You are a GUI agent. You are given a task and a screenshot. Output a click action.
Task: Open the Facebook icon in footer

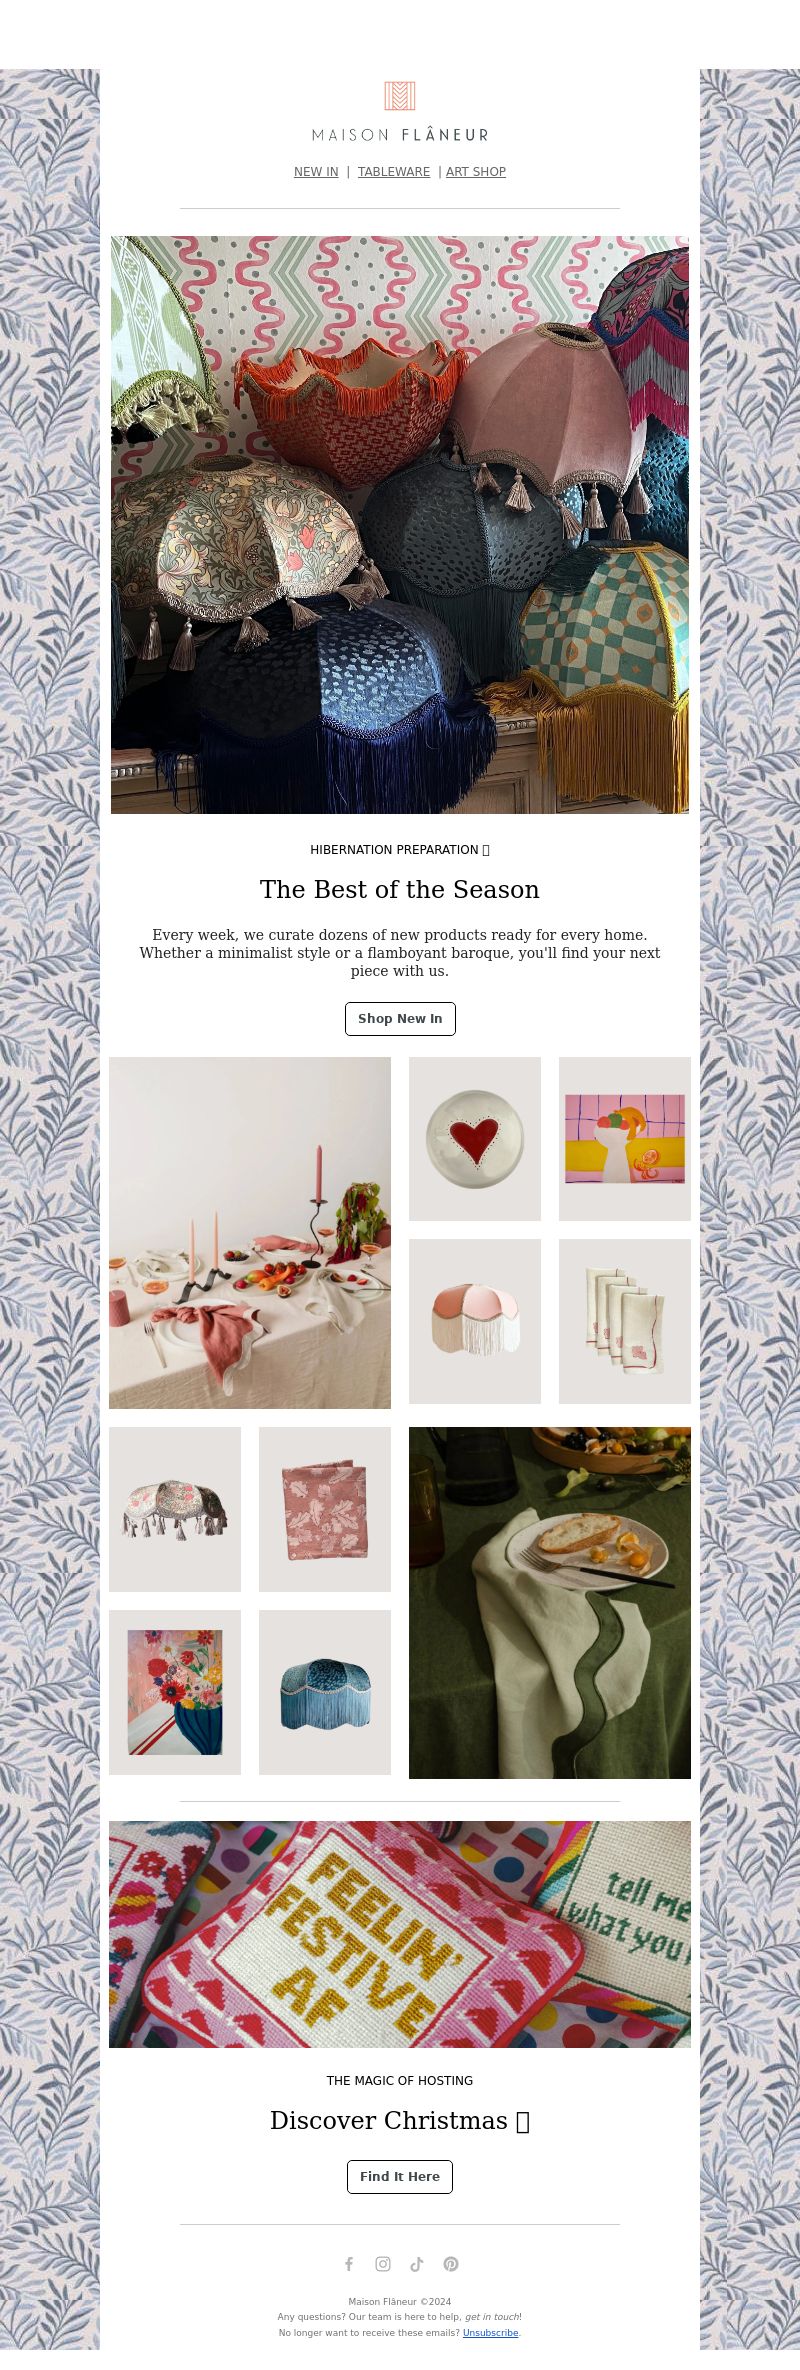coord(349,2264)
